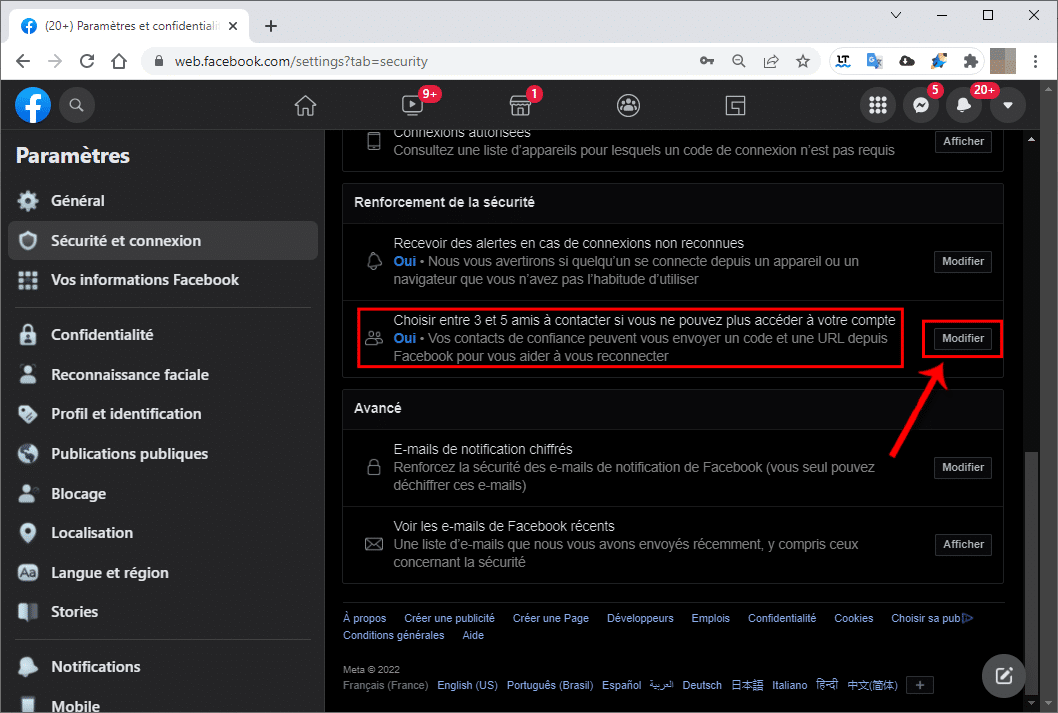The height and width of the screenshot is (713, 1058).
Task: Open Confidentialité settings
Action: [163, 335]
